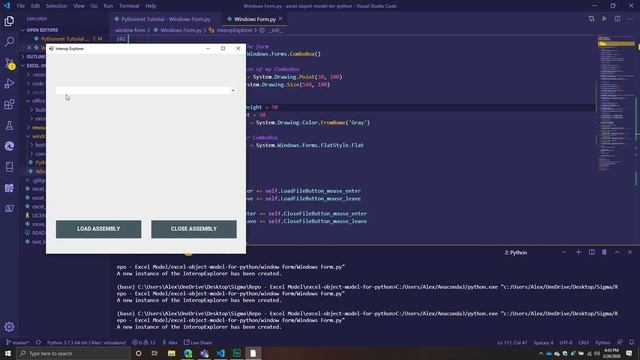This screenshot has width=640, height=360.
Task: Open editor More Actions ellipsis
Action: coord(630,19)
